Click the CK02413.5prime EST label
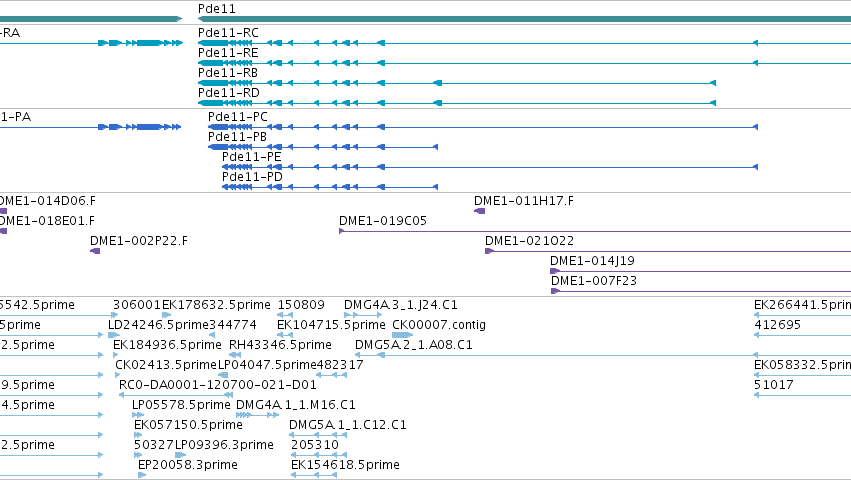This screenshot has width=851, height=480. pyautogui.click(x=166, y=365)
